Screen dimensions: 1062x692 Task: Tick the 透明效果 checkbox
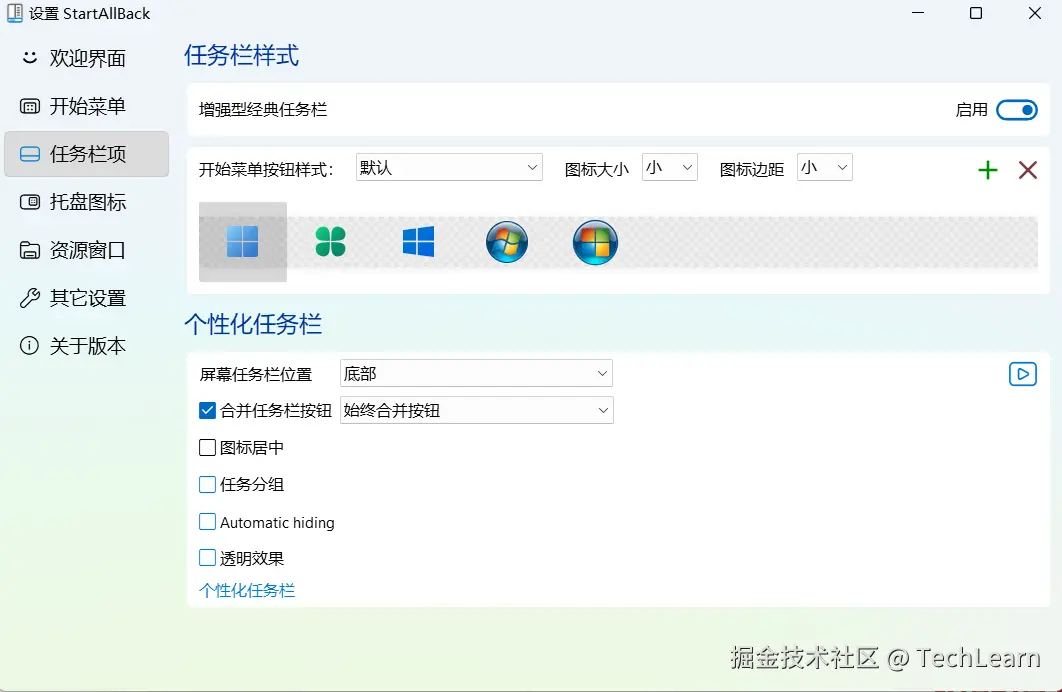207,557
